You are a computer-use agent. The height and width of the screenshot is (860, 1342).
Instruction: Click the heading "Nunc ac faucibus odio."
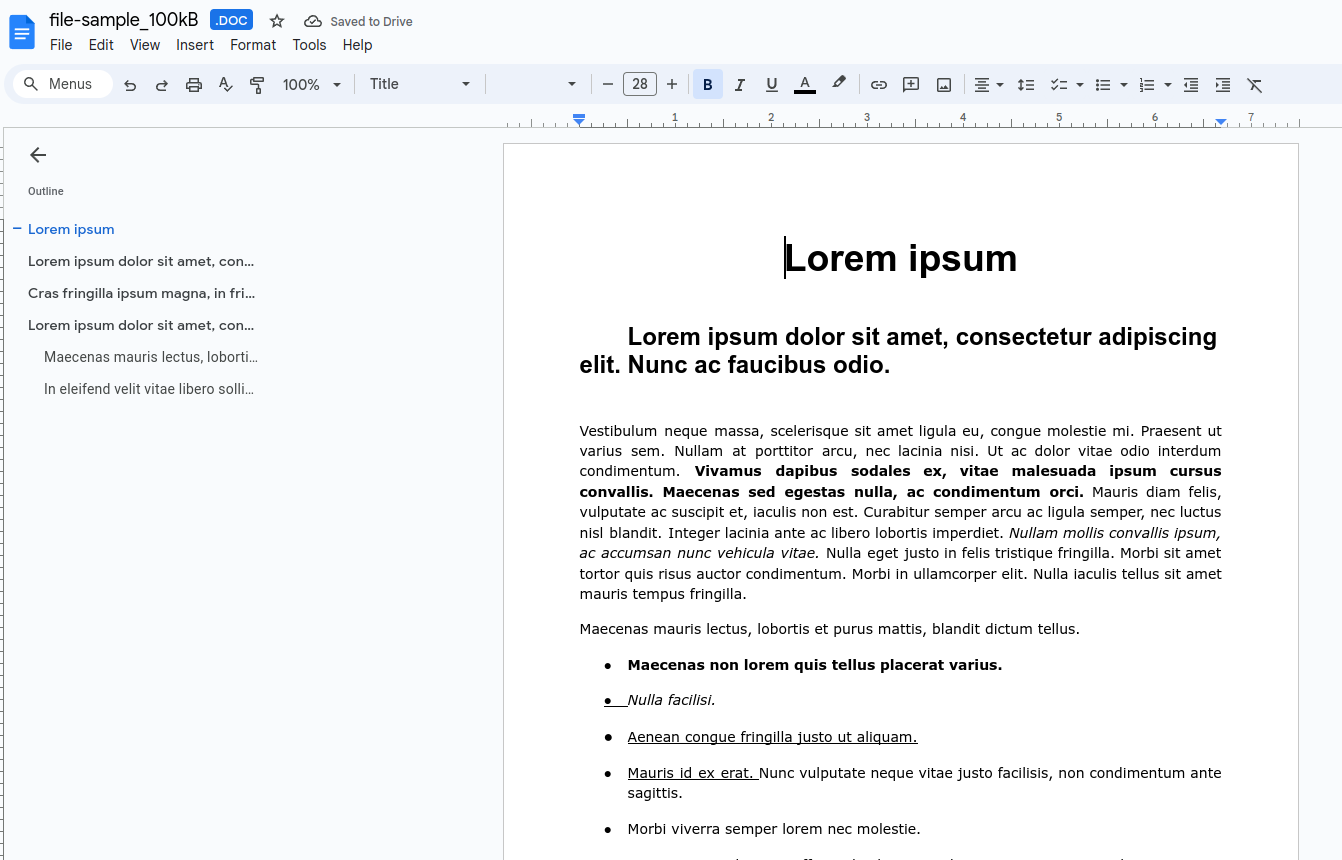tap(759, 365)
